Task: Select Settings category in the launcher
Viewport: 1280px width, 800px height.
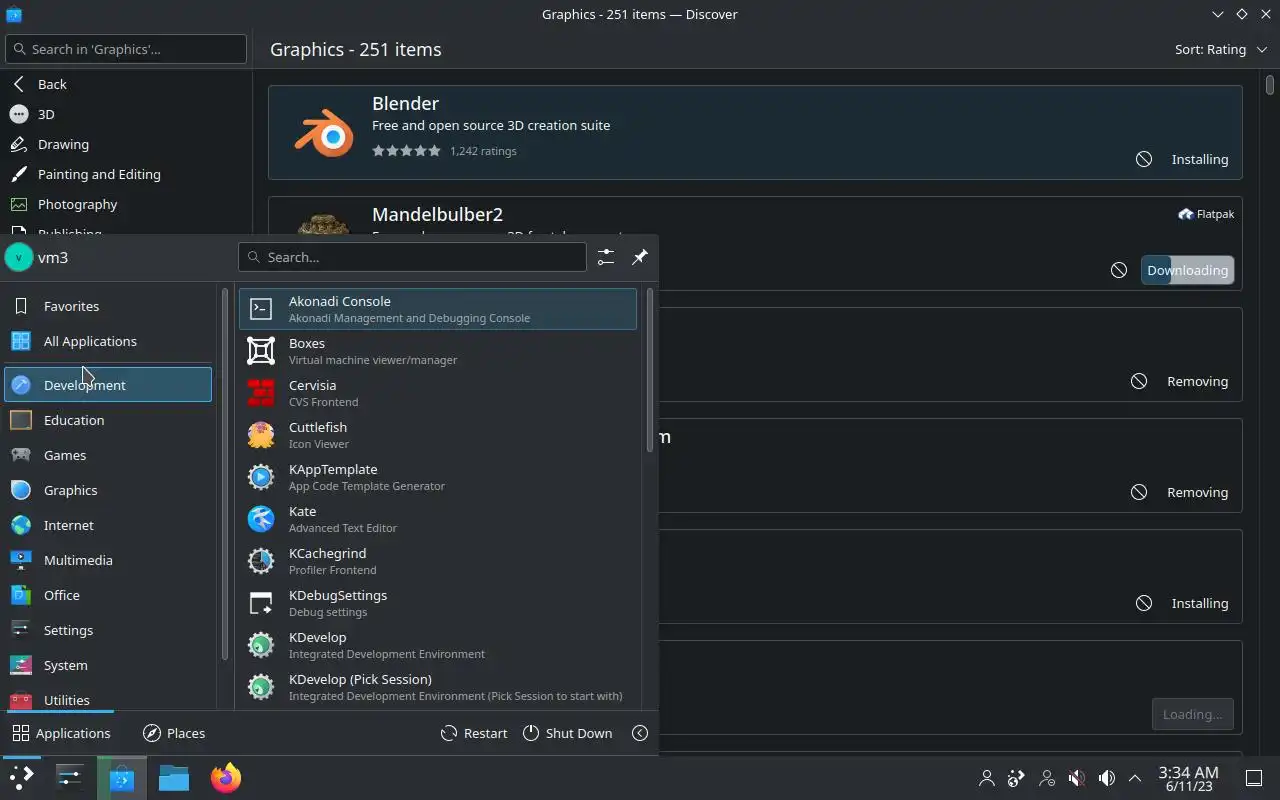Action: click(108, 630)
